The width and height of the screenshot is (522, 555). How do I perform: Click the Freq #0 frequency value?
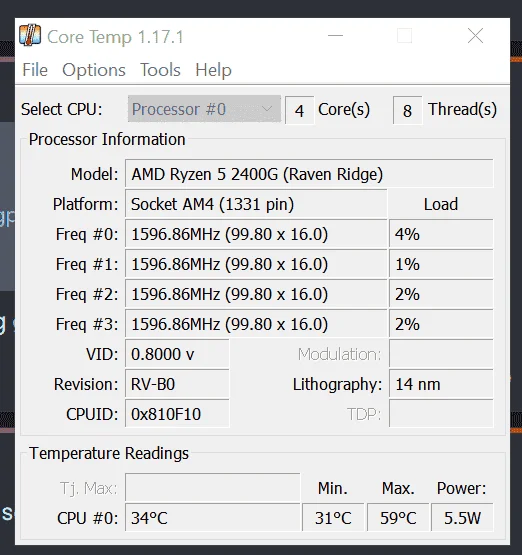point(256,234)
